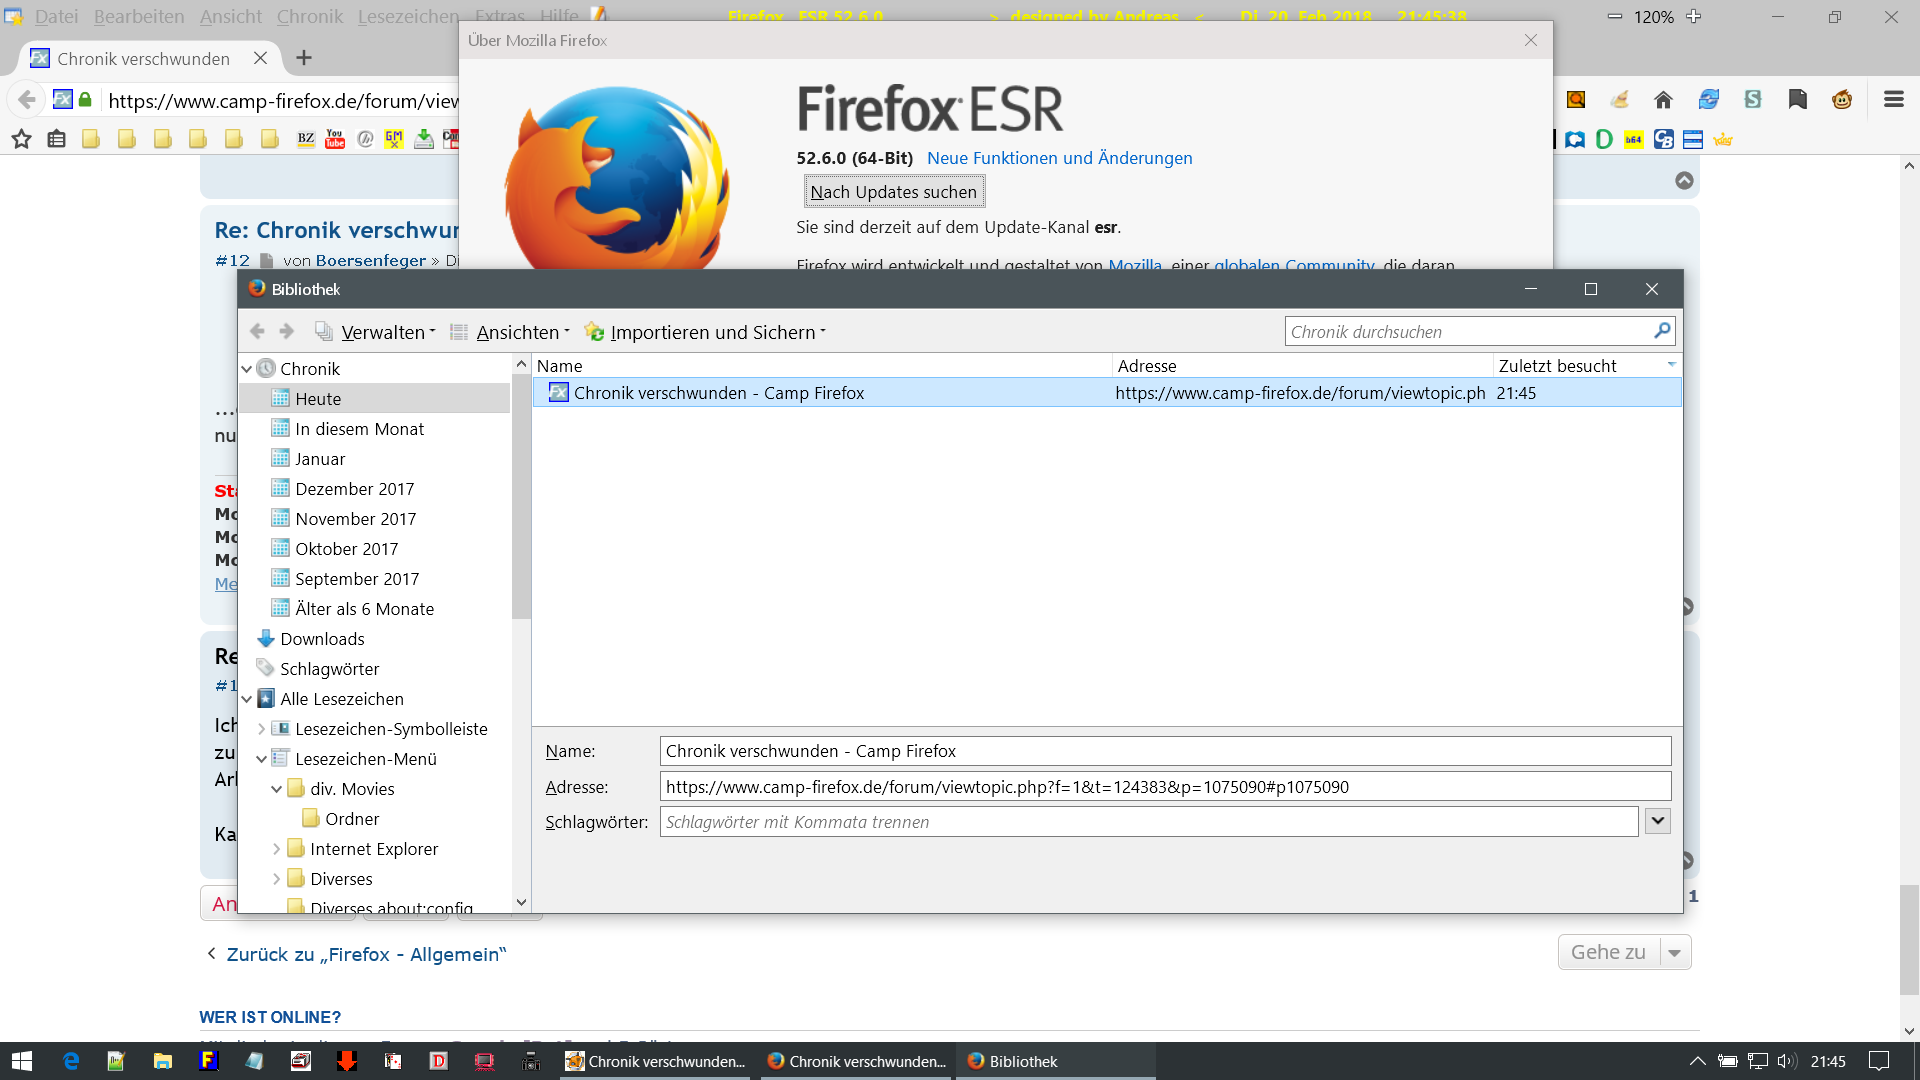Open Neue Funktionen und Änderungen link
1920x1080 pixels.
(x=1059, y=158)
